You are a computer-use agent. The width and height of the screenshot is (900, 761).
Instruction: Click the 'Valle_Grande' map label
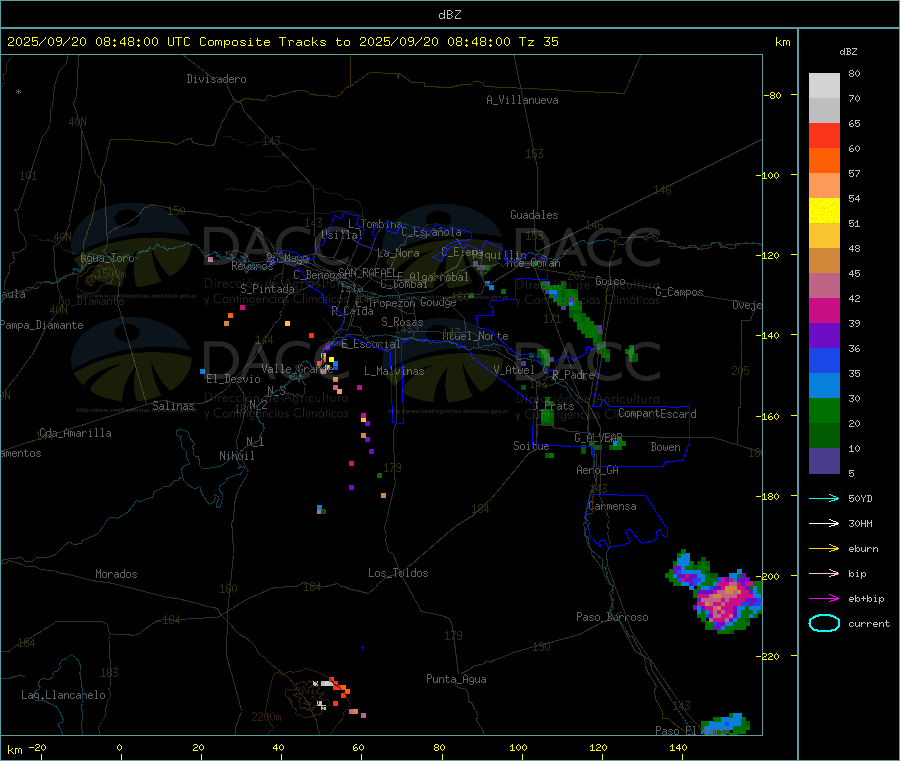tap(297, 369)
